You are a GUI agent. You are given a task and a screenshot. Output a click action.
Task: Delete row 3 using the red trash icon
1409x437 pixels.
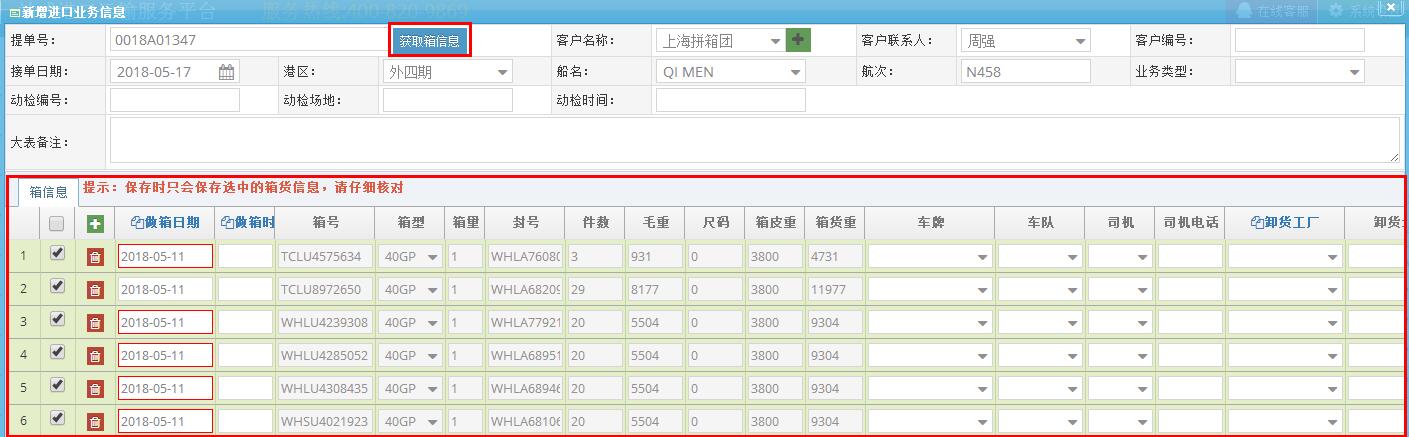[95, 324]
